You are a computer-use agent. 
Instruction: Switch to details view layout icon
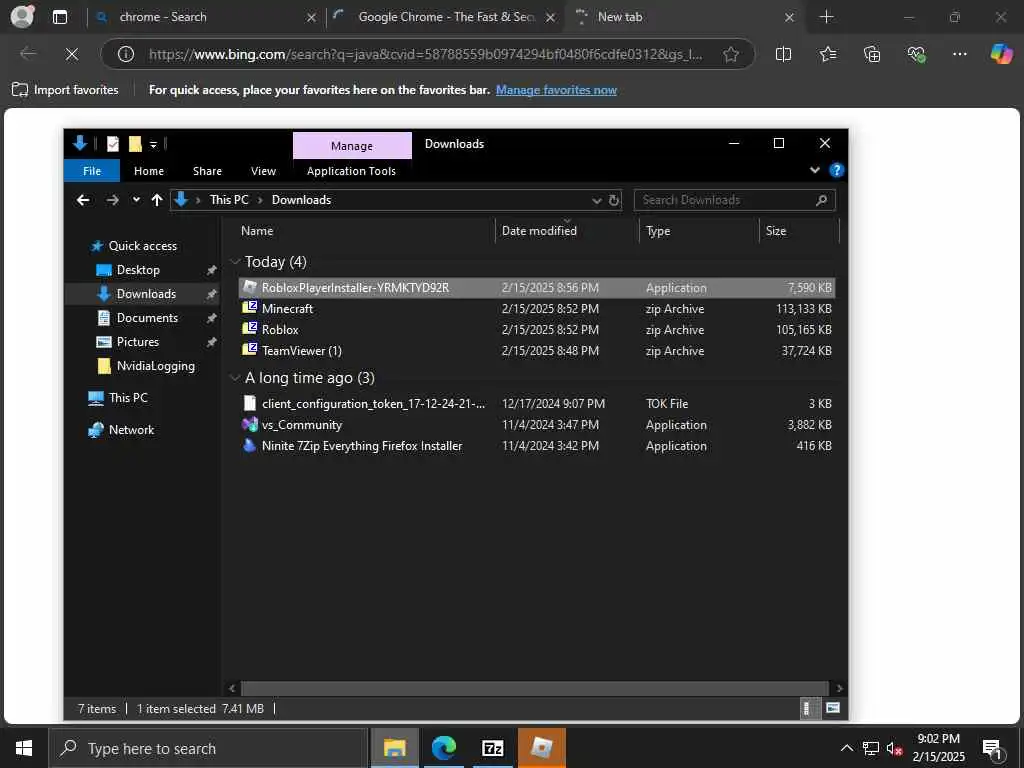click(808, 708)
